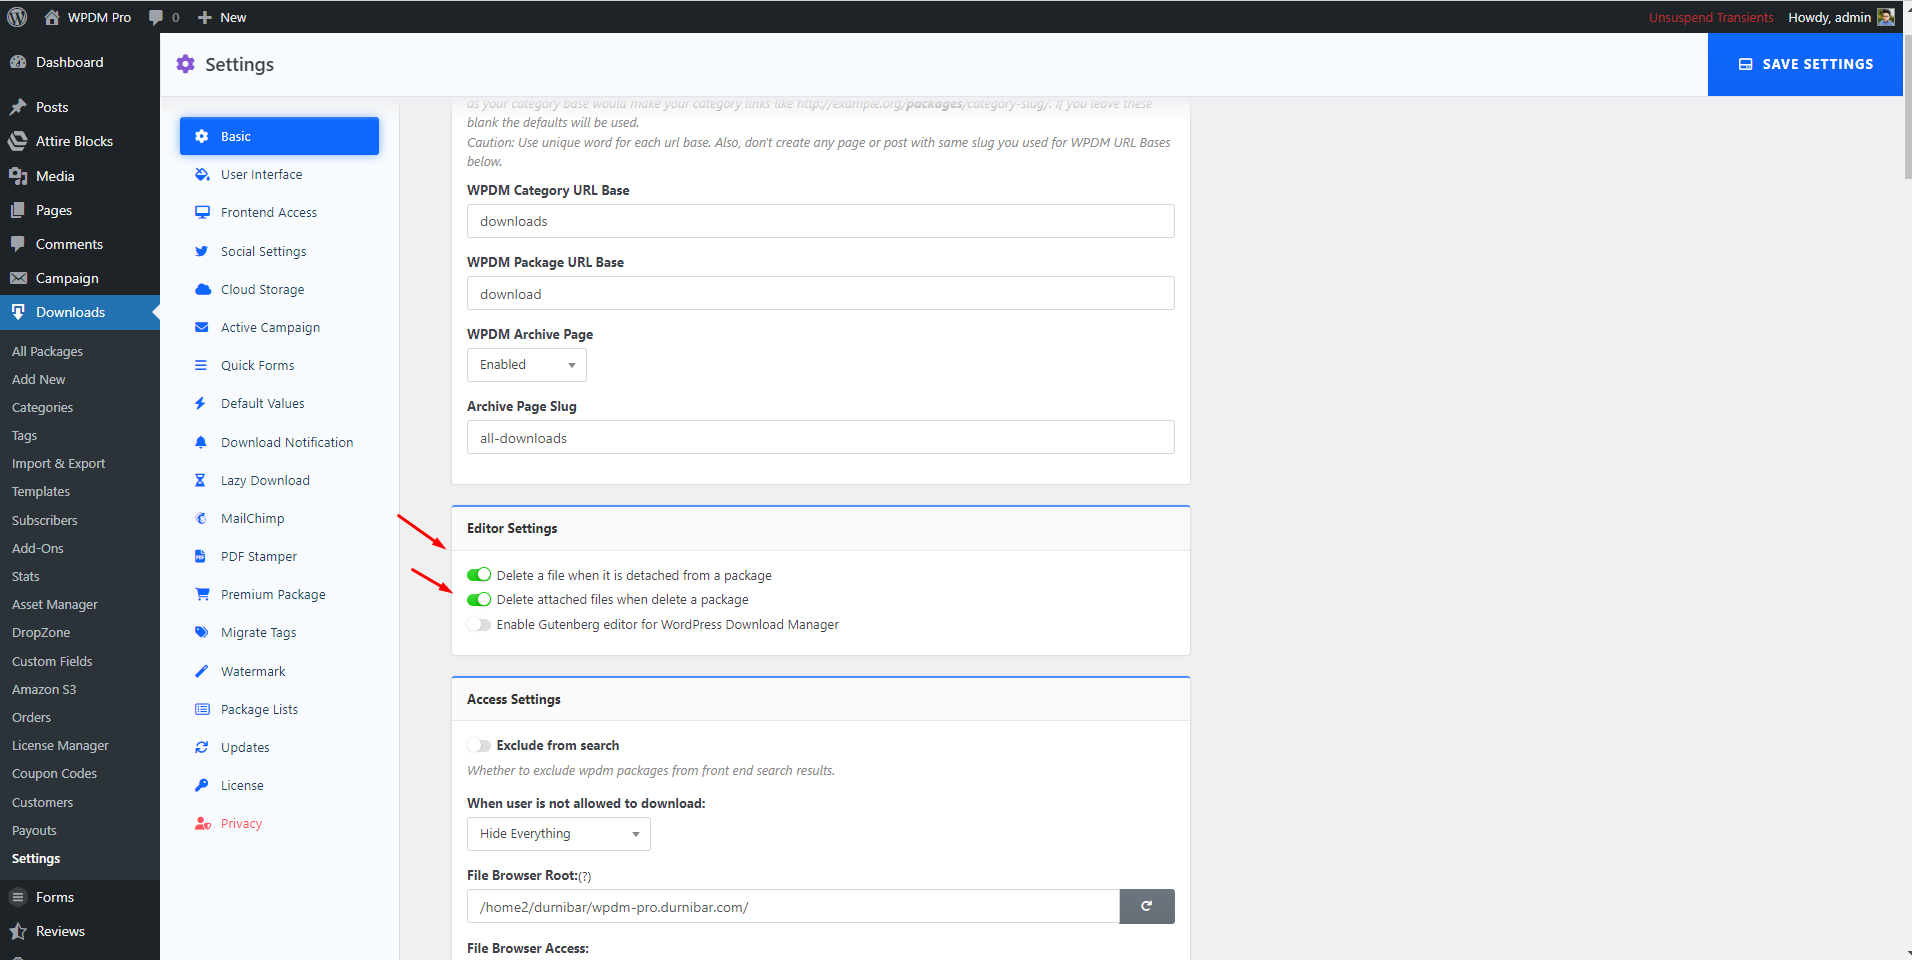Click the WPDM Package URL Base field

[820, 293]
